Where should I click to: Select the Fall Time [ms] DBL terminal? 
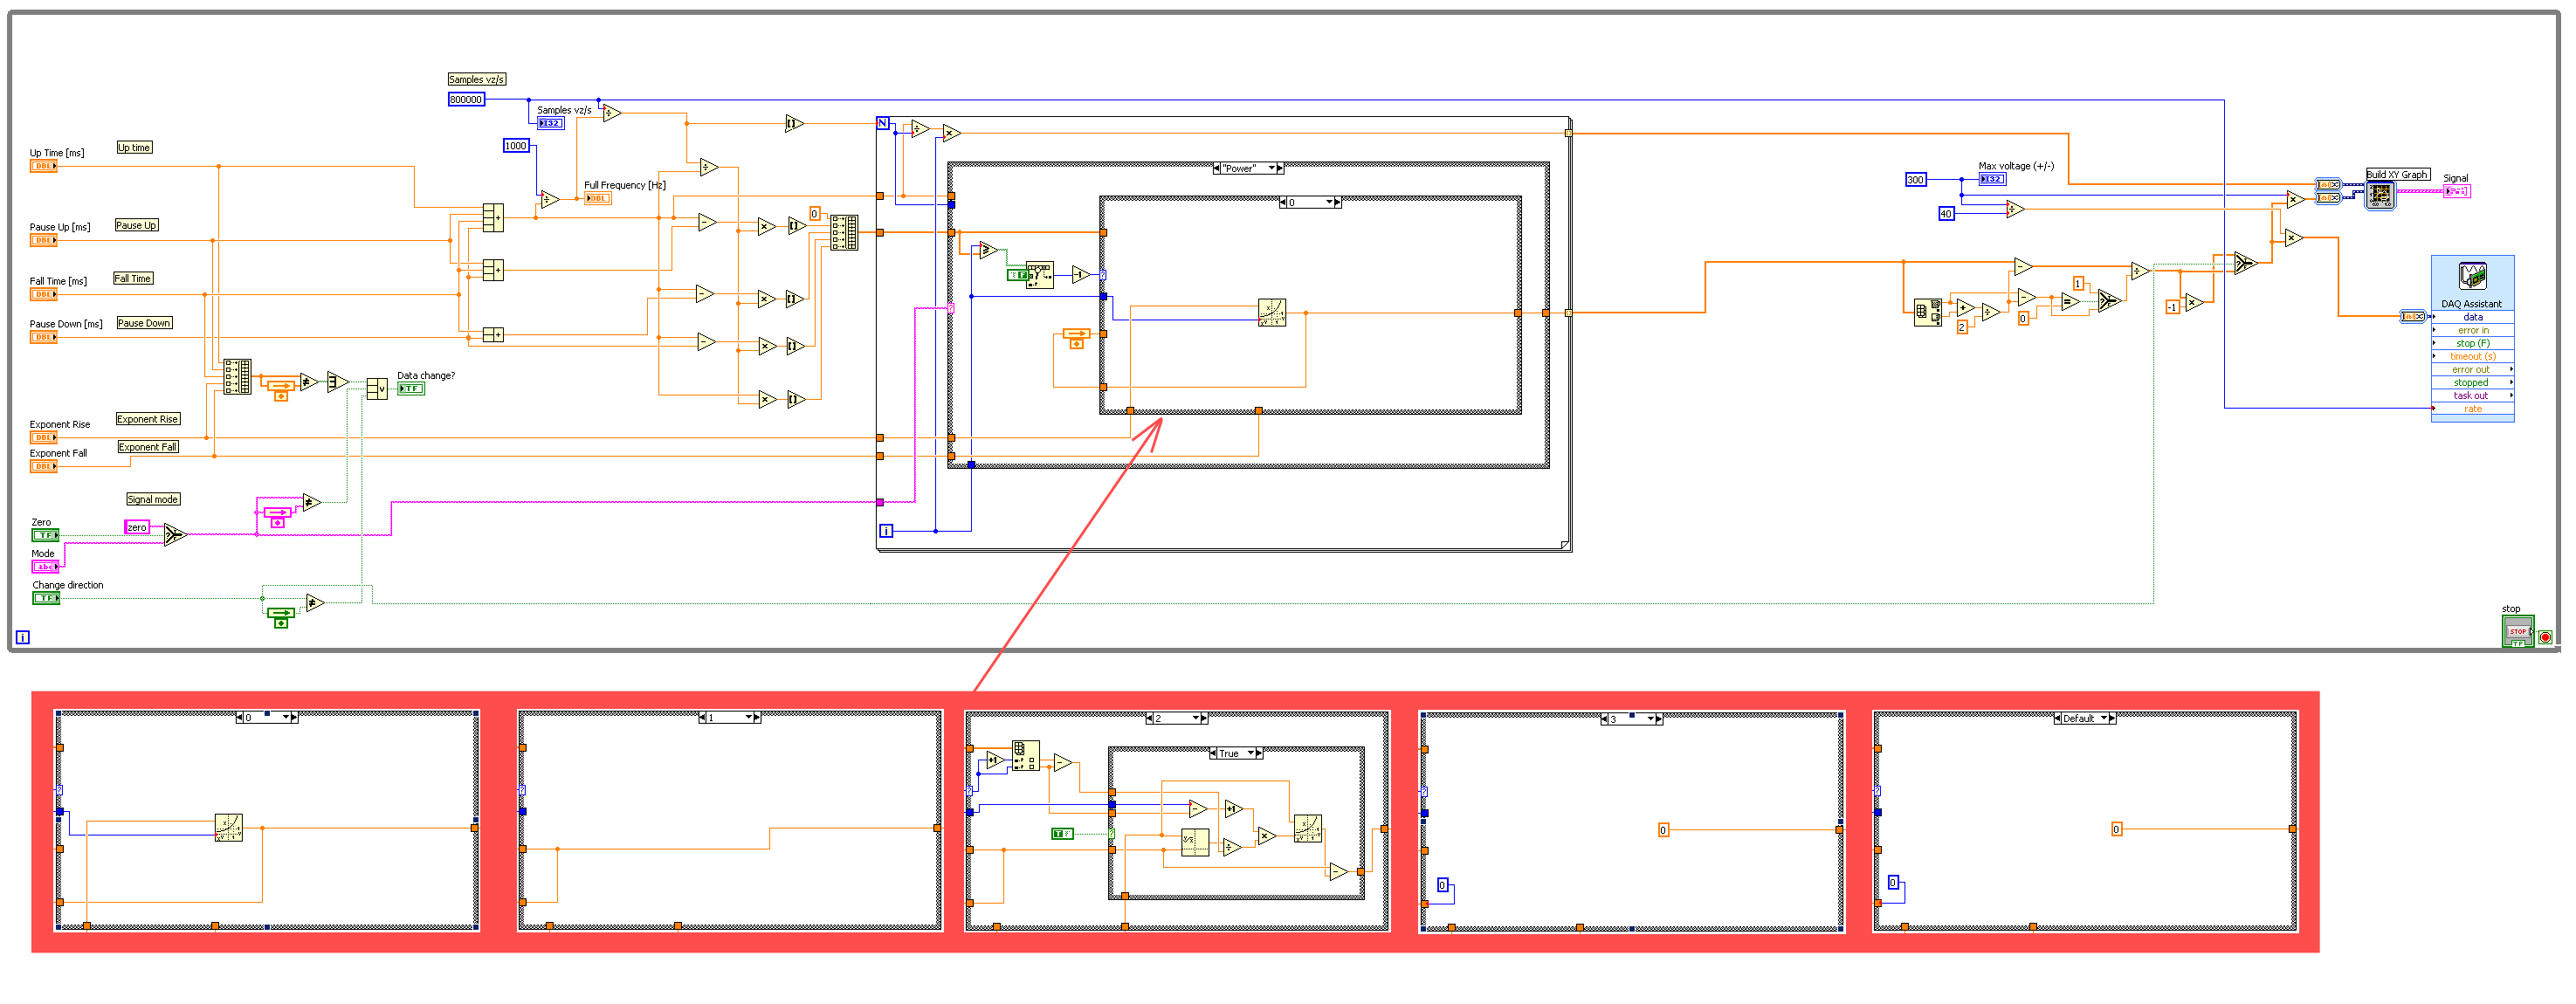43,294
